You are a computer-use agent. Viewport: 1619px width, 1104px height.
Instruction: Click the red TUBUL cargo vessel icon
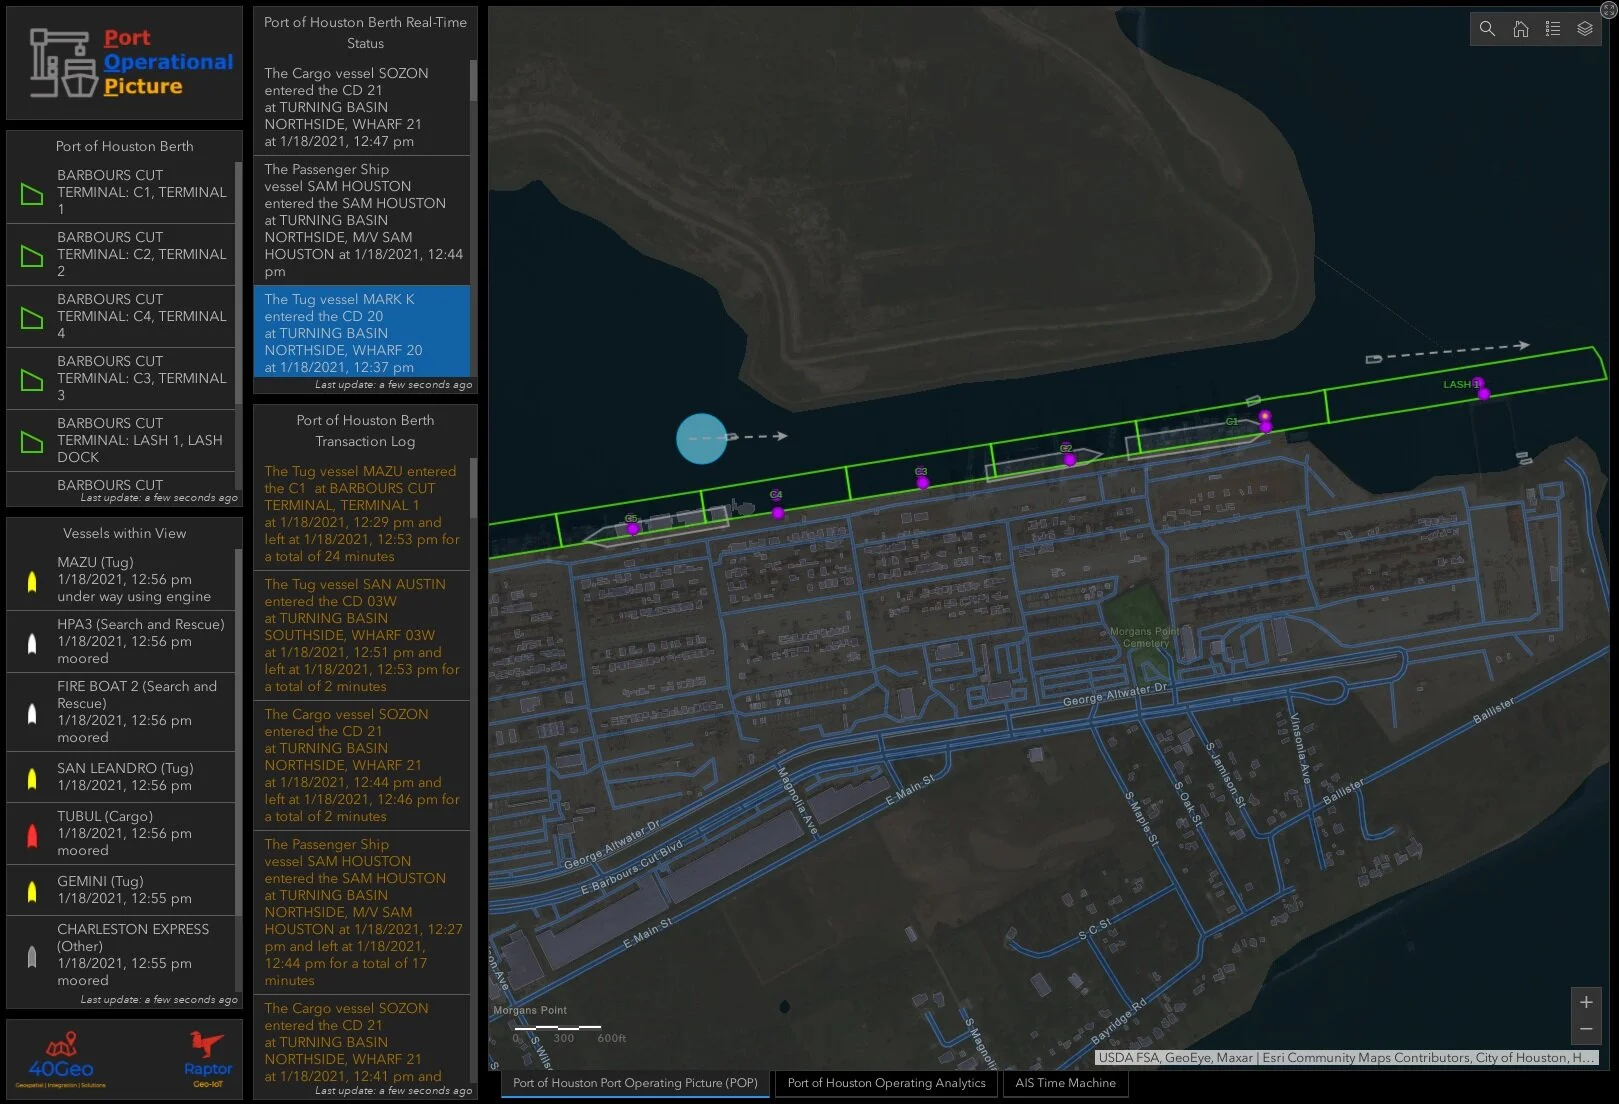(x=32, y=834)
